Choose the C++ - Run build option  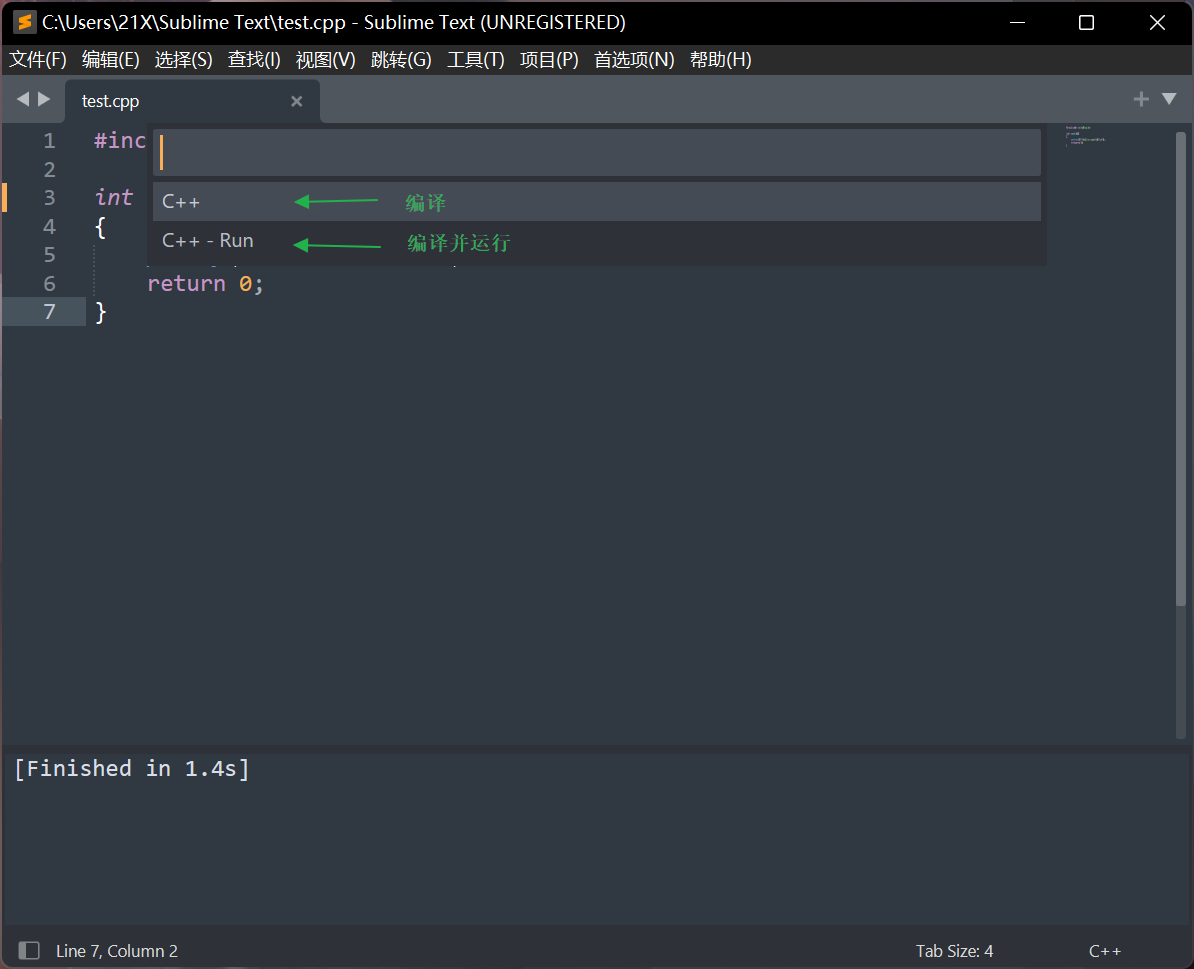pos(597,241)
